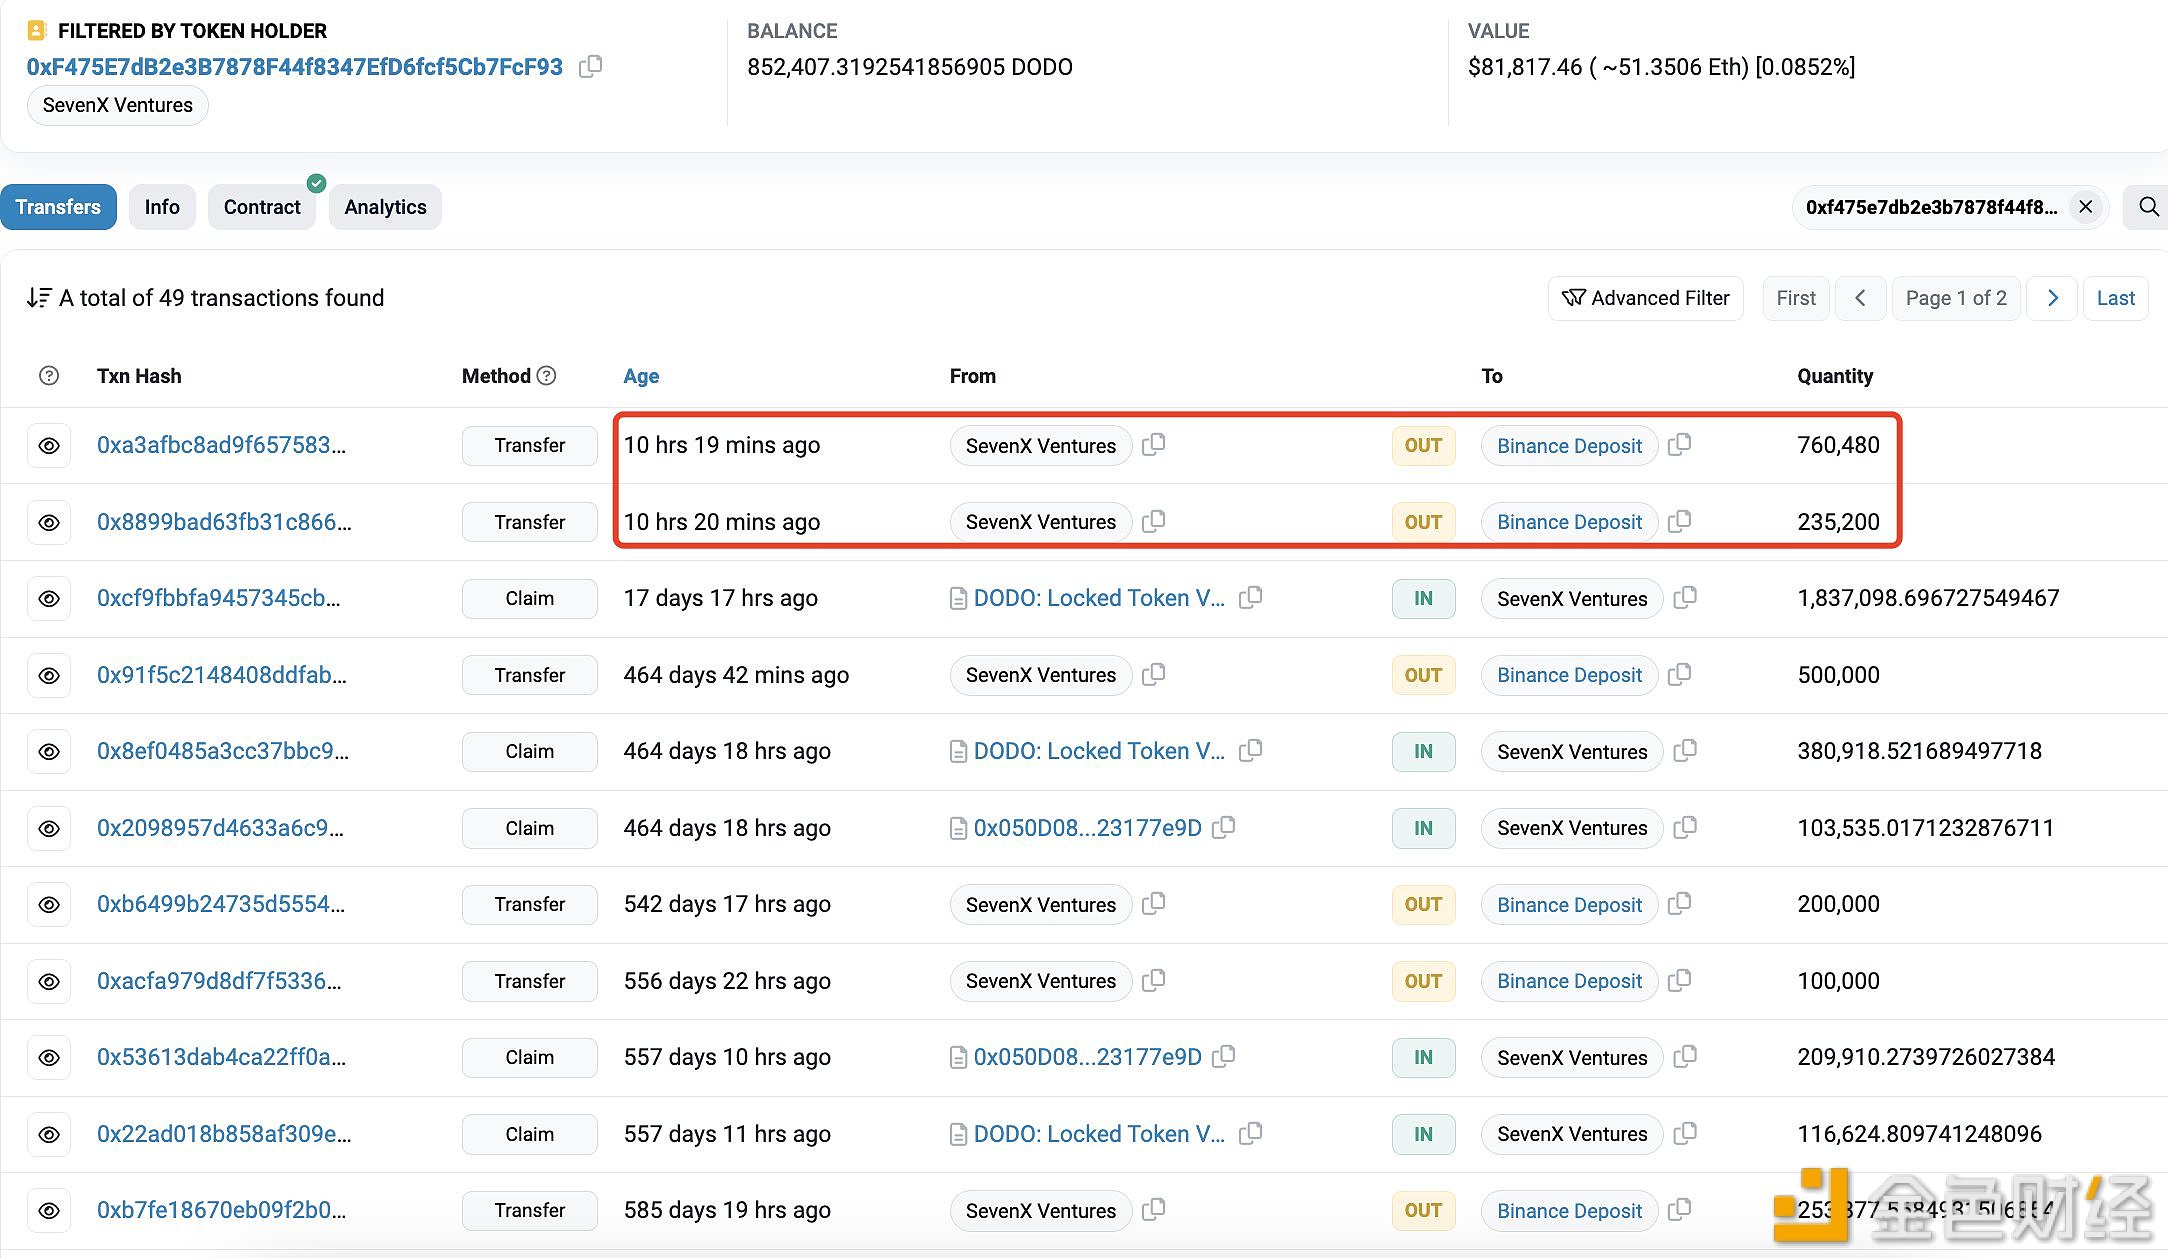Screen dimensions: 2168x1258
Task: View details eye icon for 0xa3afbc8ad9f657583
Action: 49,446
